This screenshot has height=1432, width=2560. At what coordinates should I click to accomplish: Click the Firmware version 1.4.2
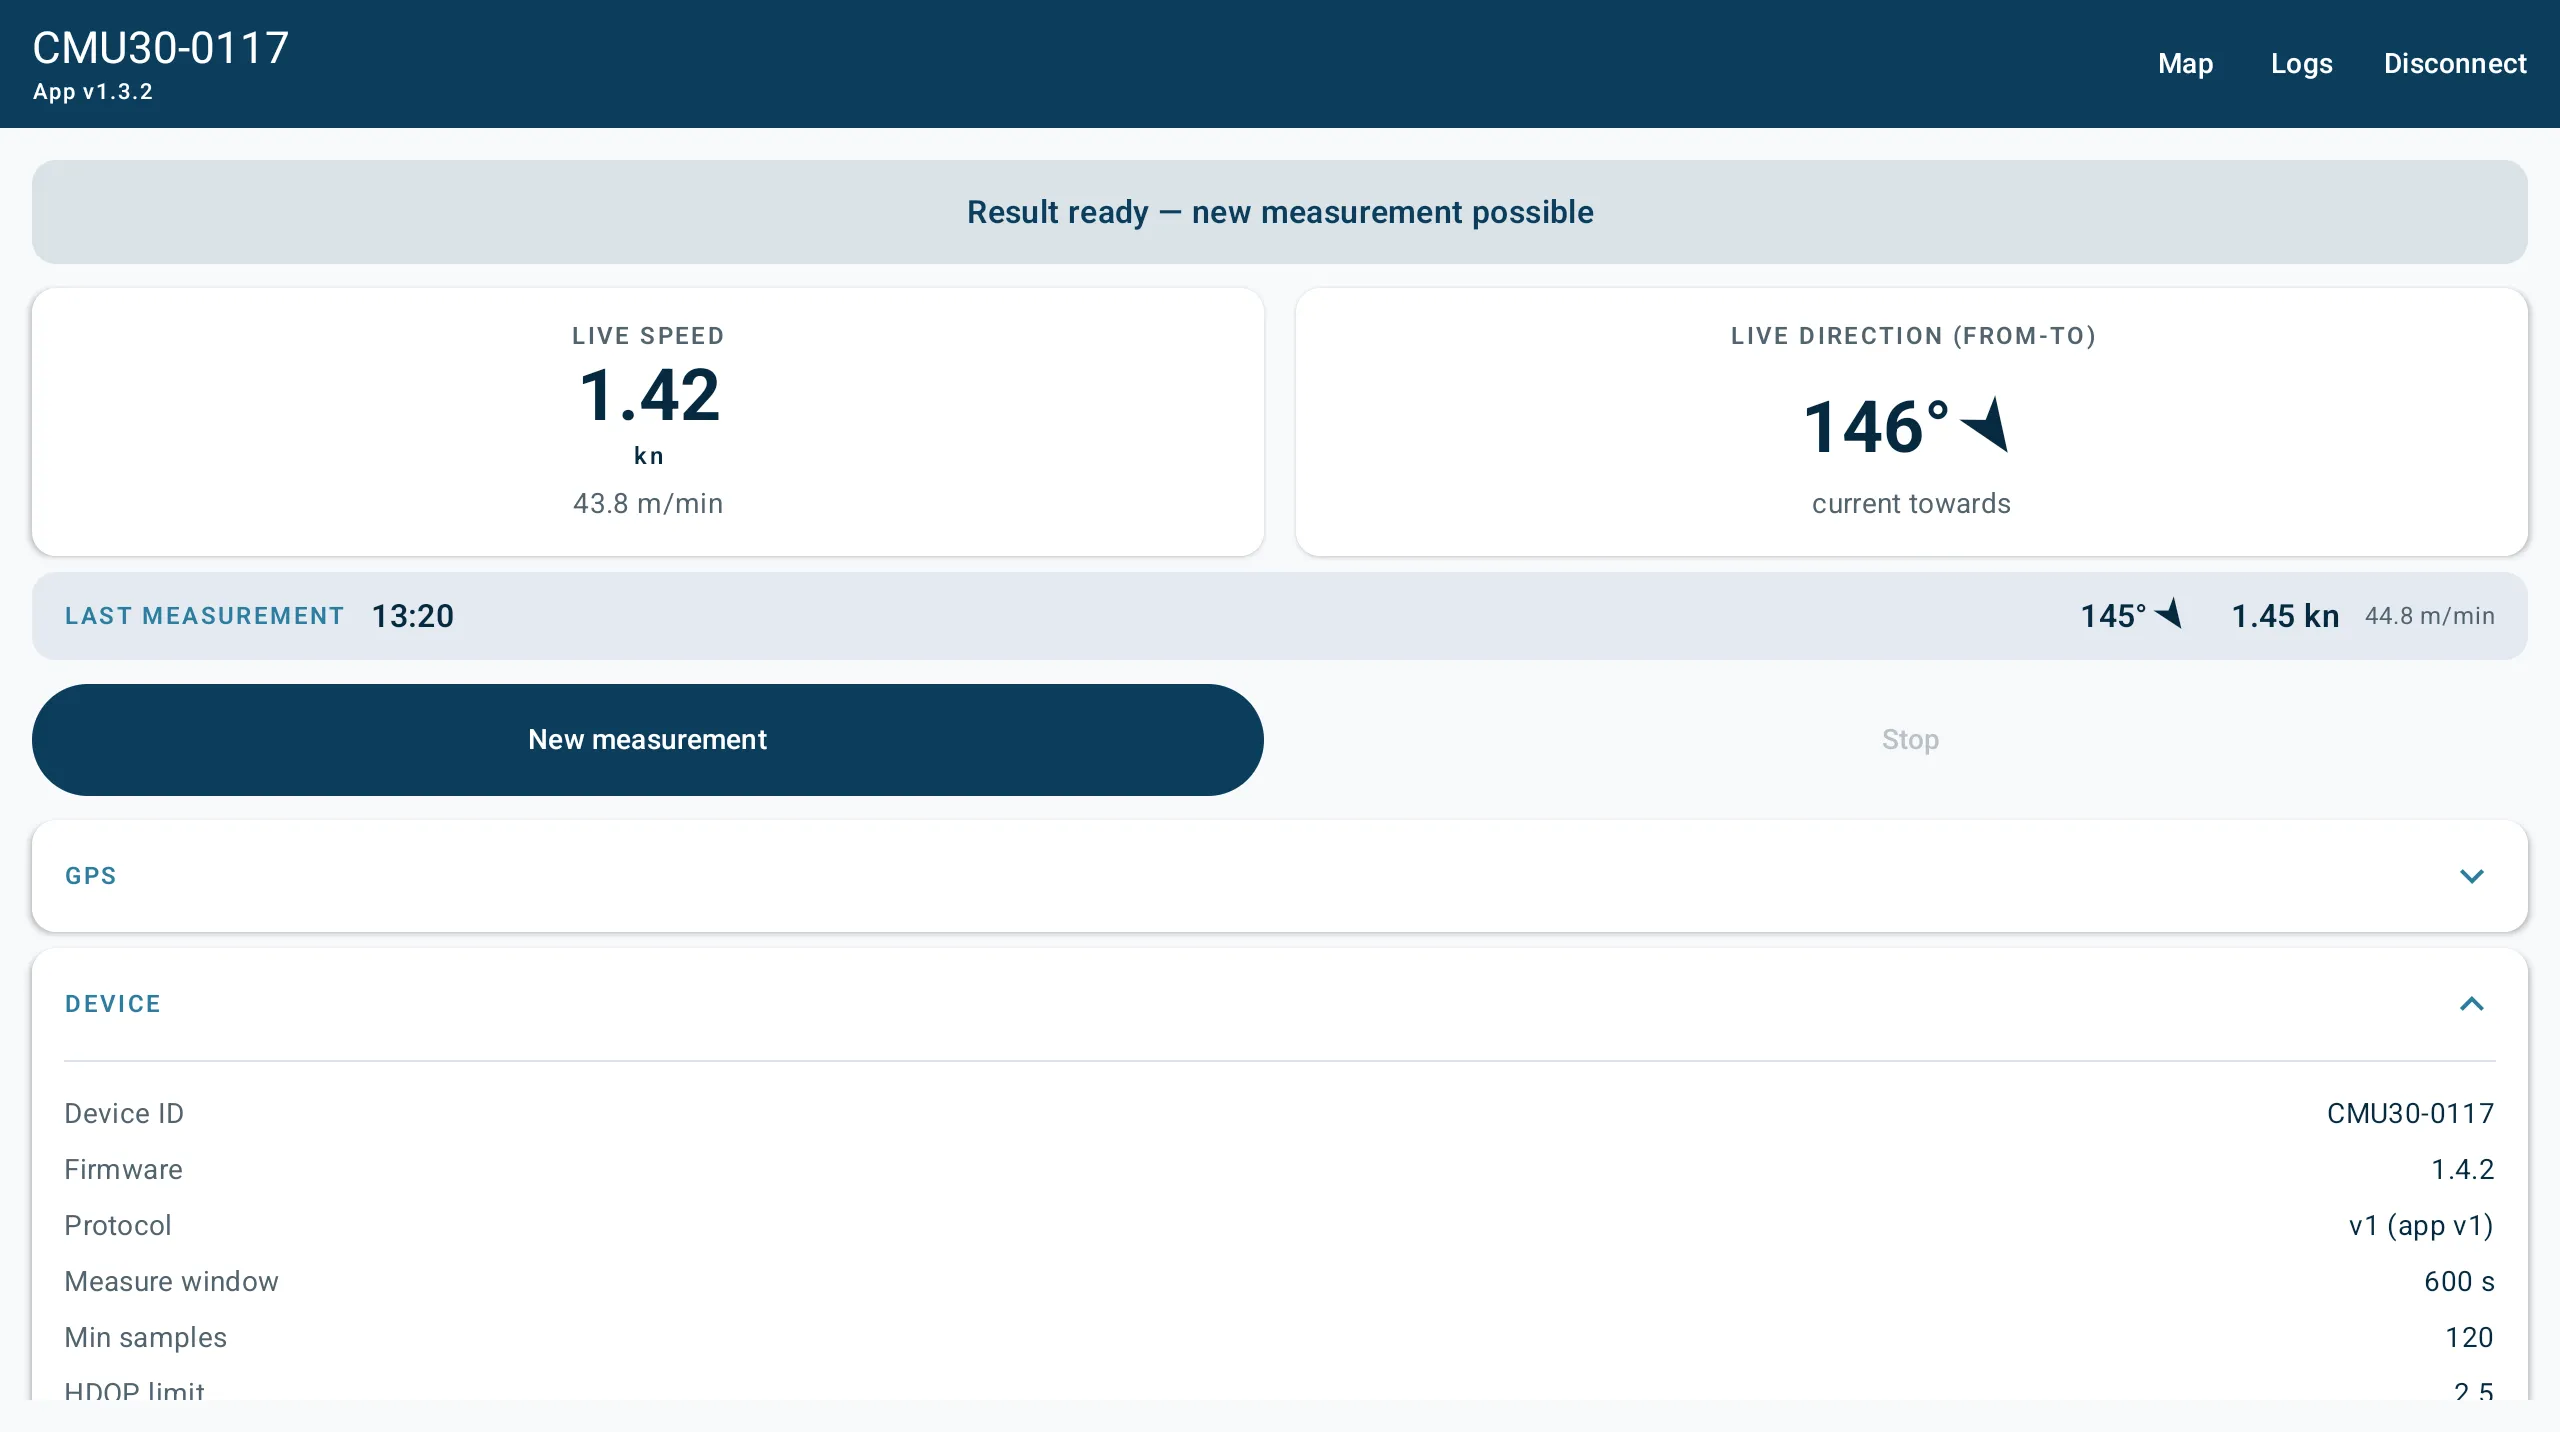[2462, 1170]
